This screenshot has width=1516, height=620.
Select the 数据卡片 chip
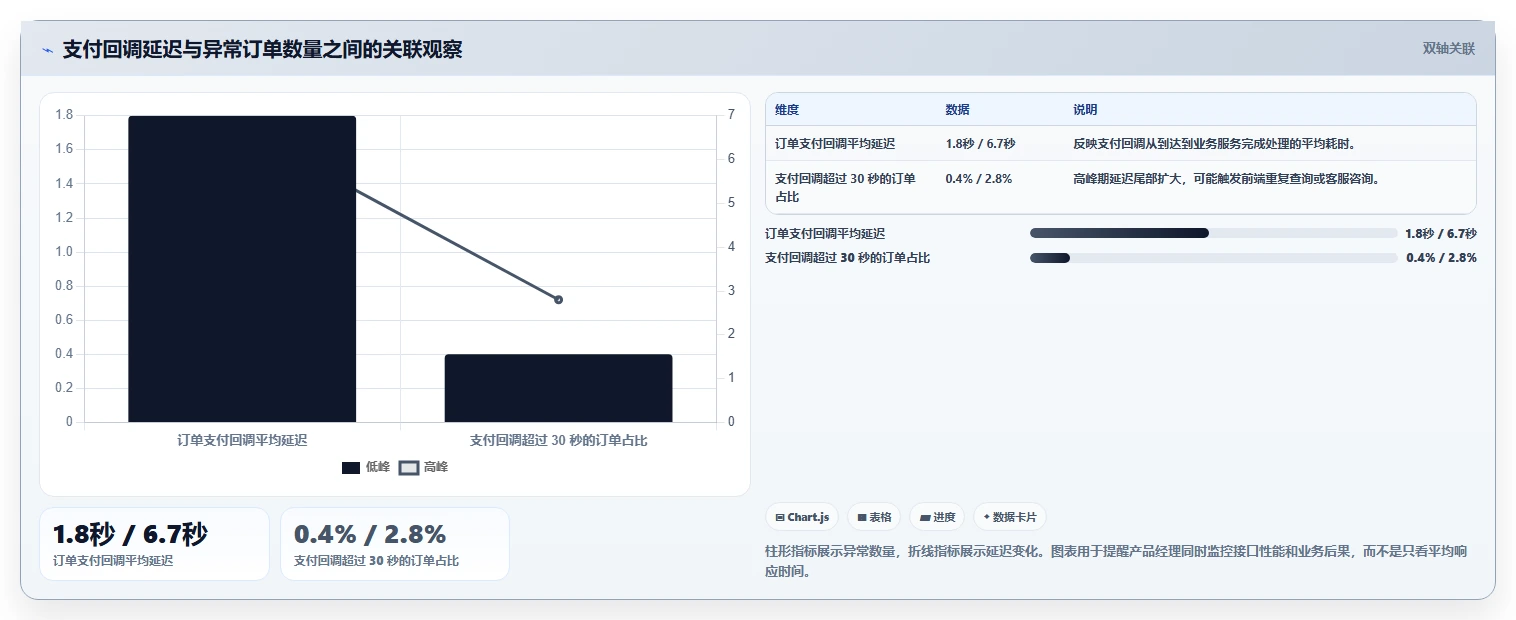[x=1010, y=517]
